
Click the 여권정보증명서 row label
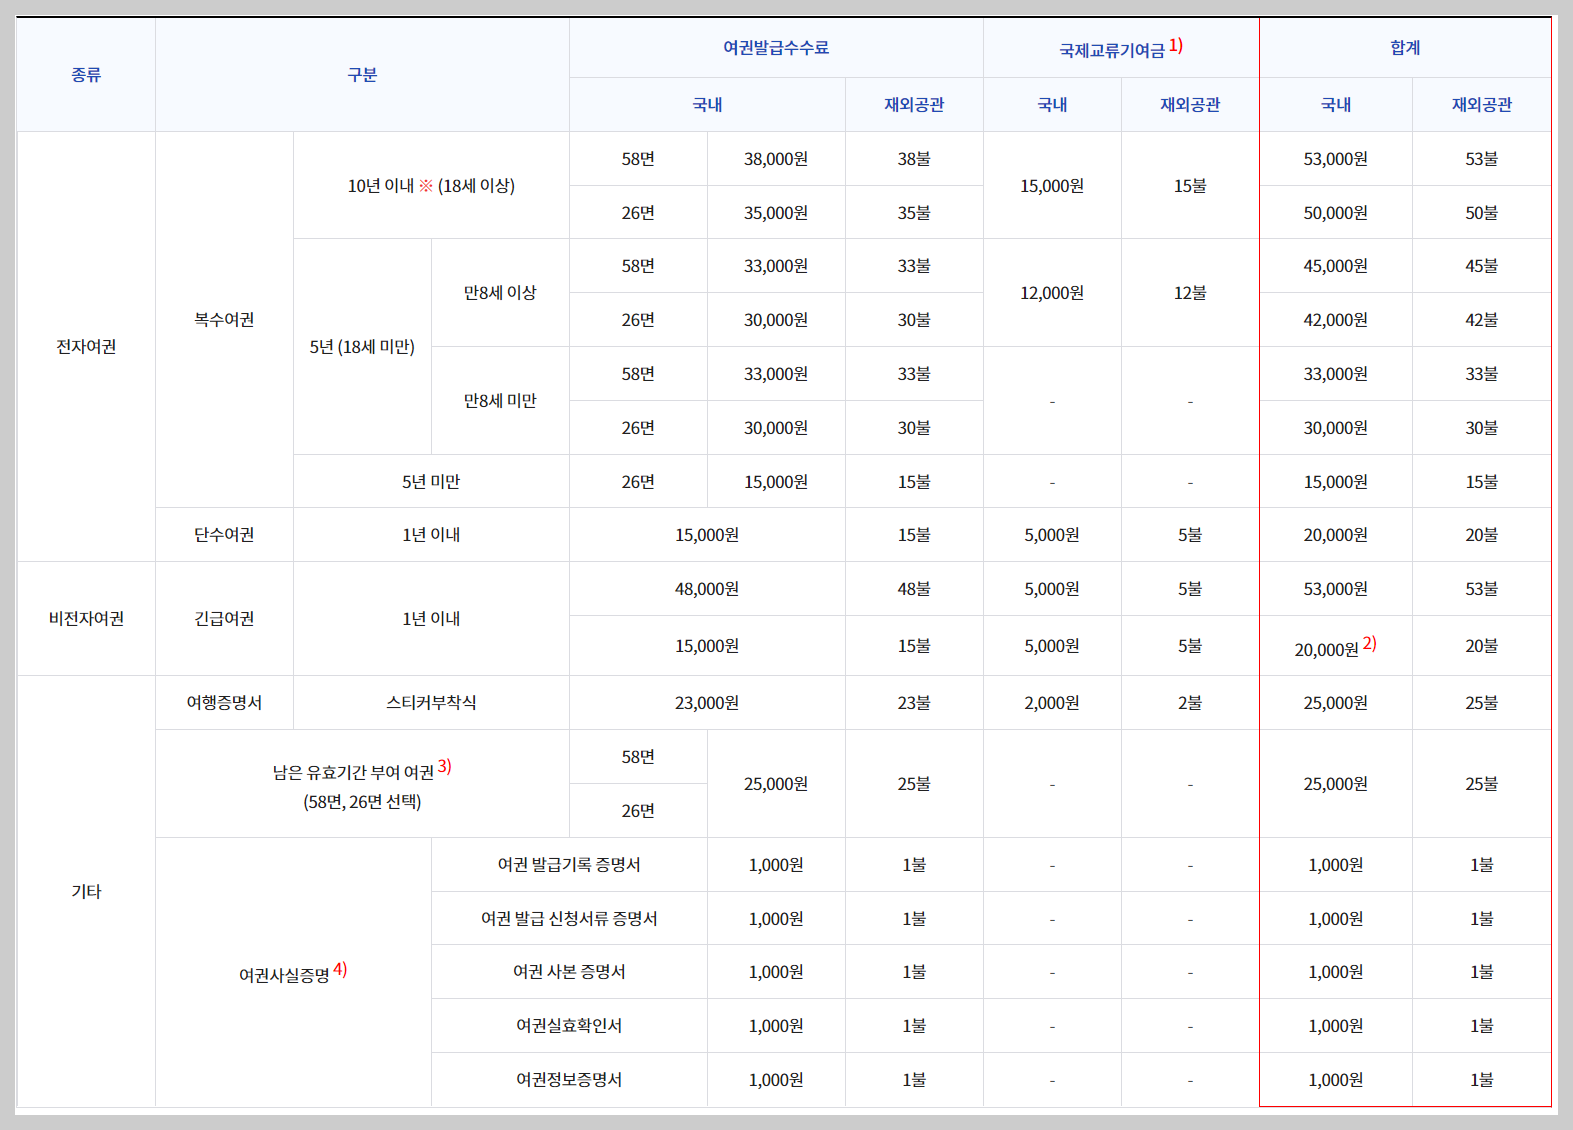point(569,1080)
